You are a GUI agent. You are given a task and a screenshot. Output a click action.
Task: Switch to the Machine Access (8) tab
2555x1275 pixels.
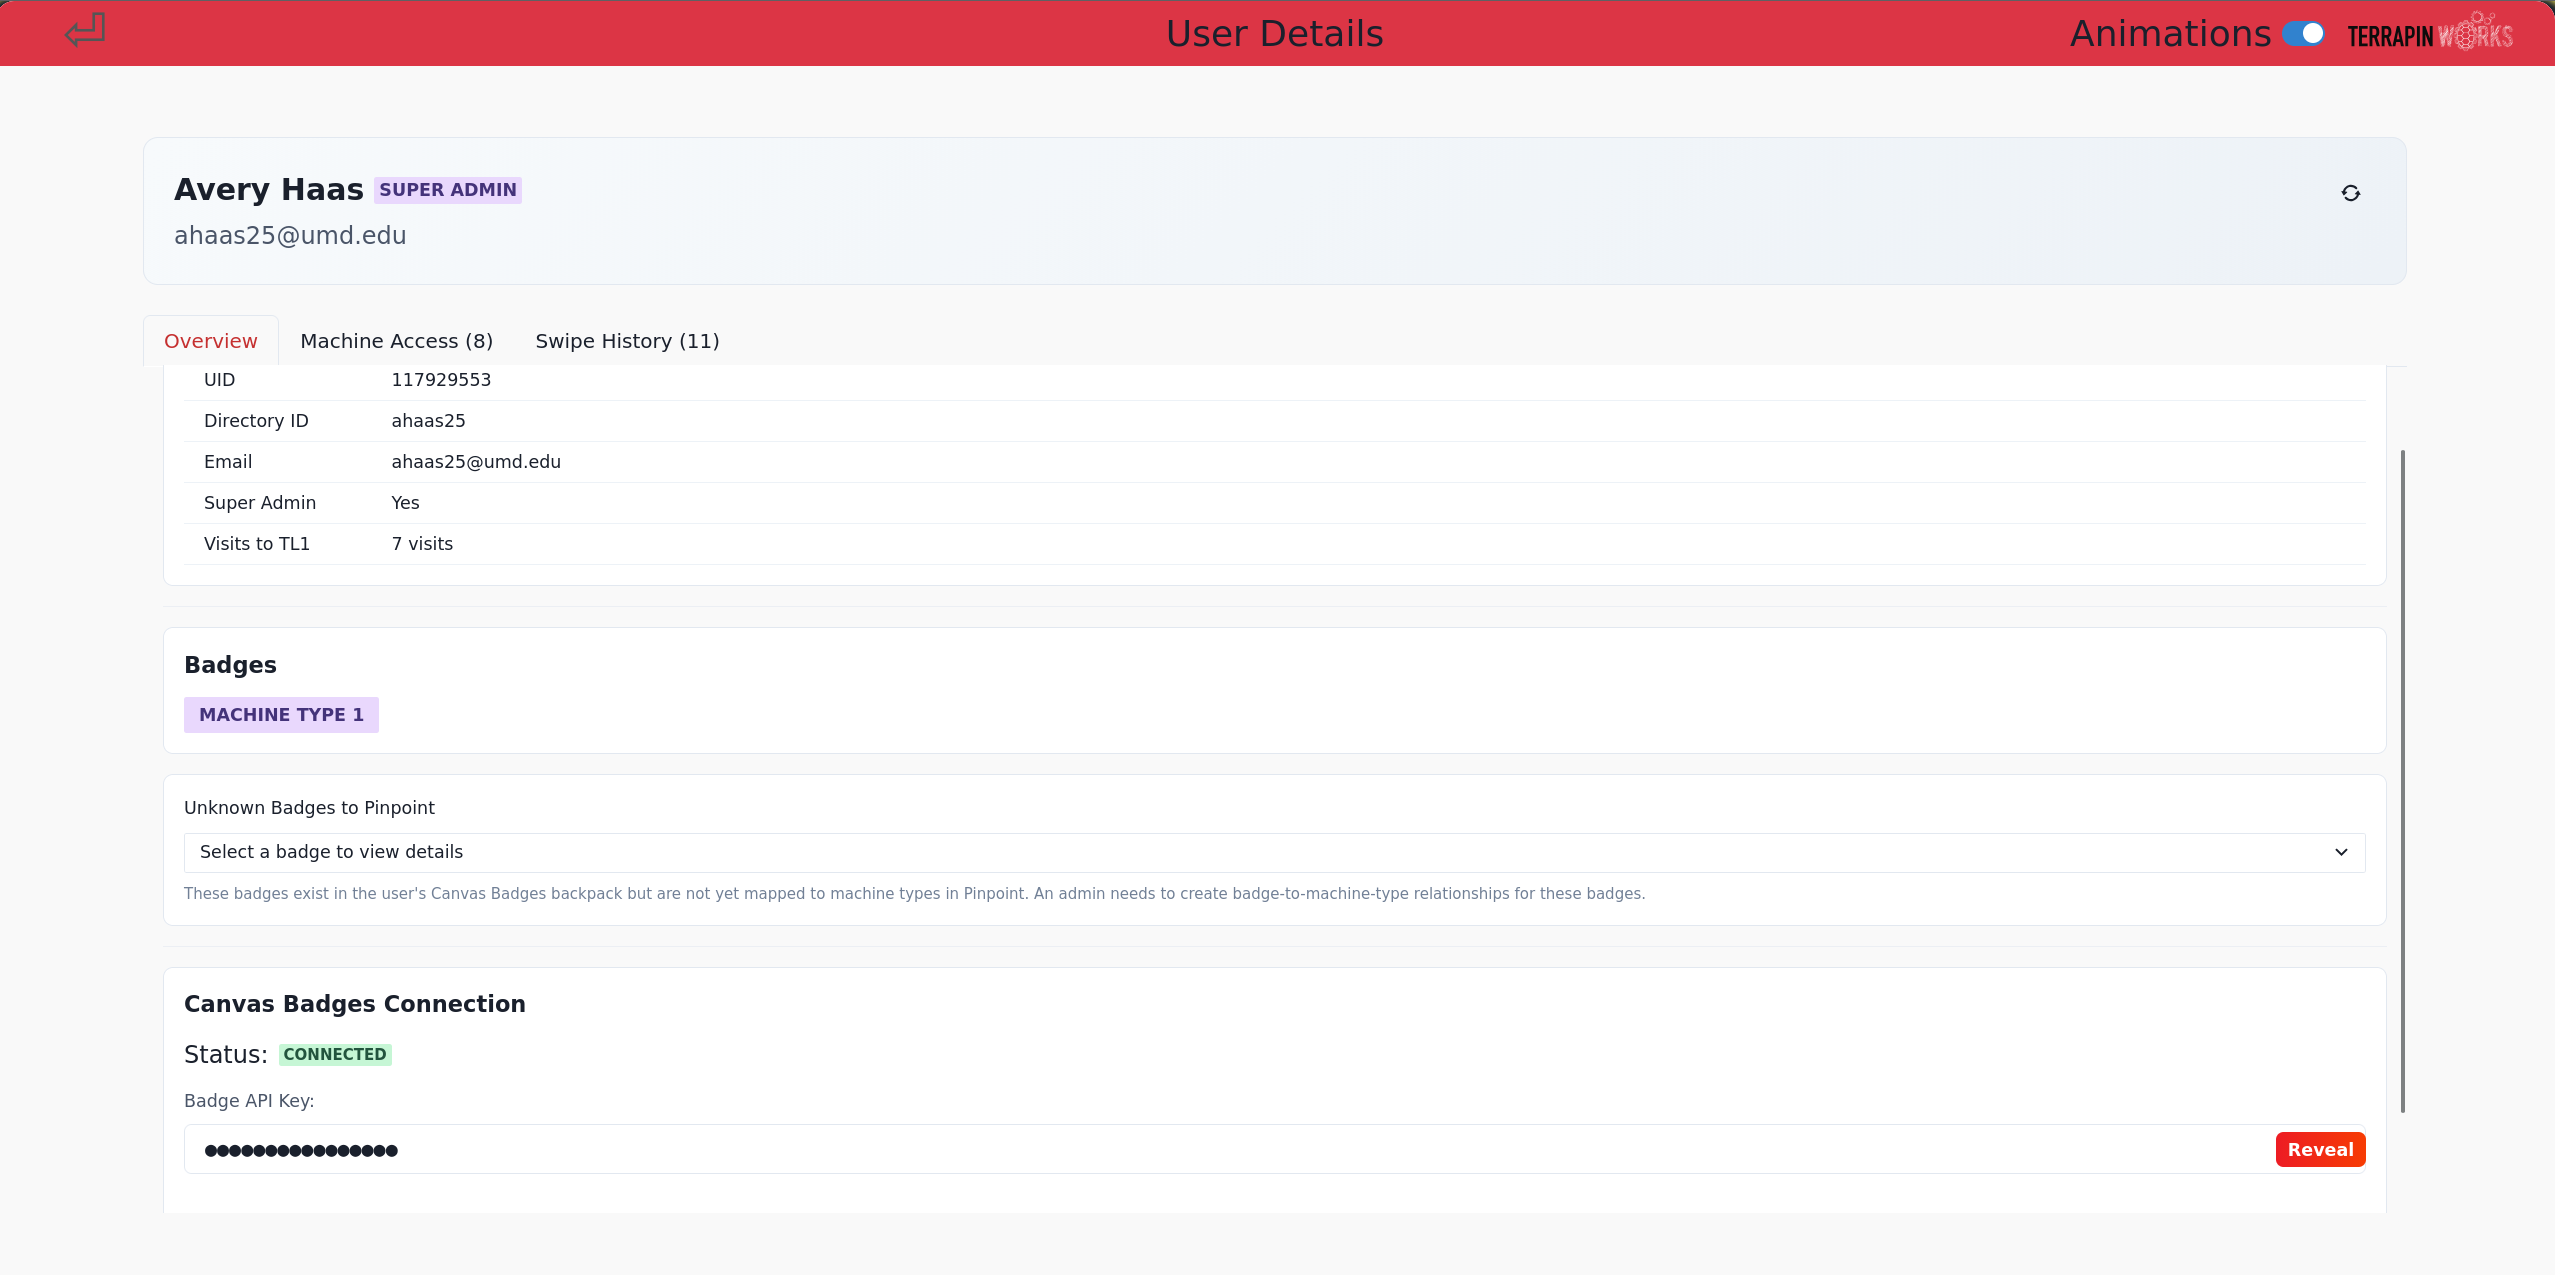point(396,340)
